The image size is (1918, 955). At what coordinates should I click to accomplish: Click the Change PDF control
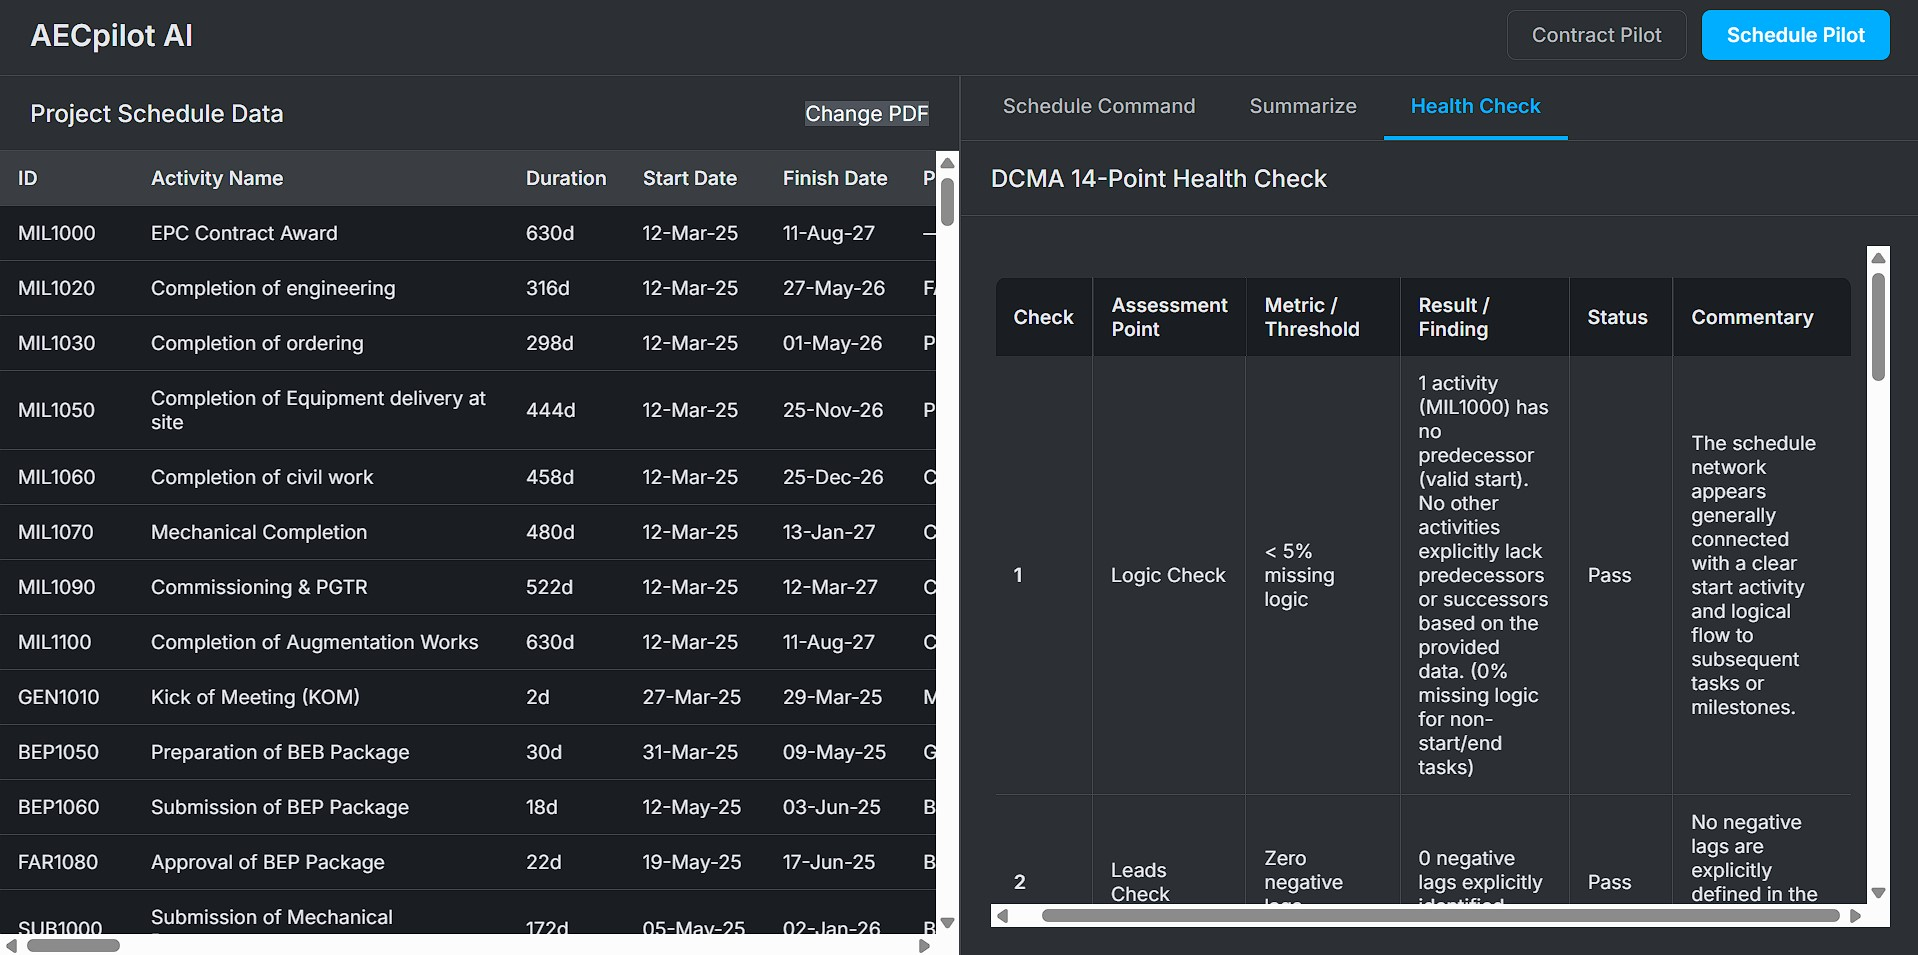(866, 113)
